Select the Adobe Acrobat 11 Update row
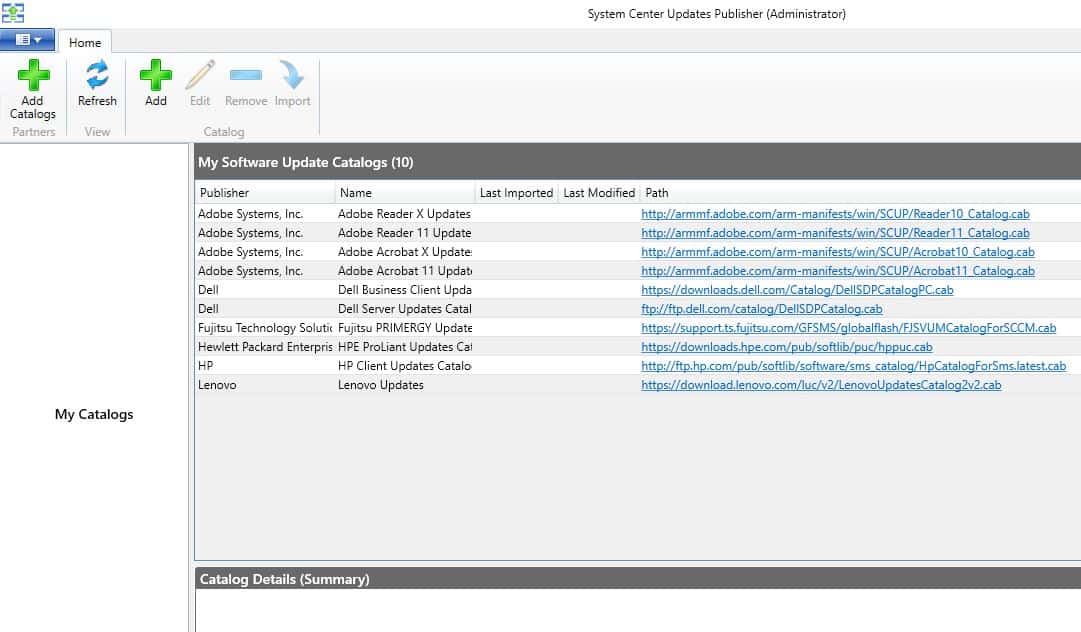The image size is (1081, 632). [638, 271]
